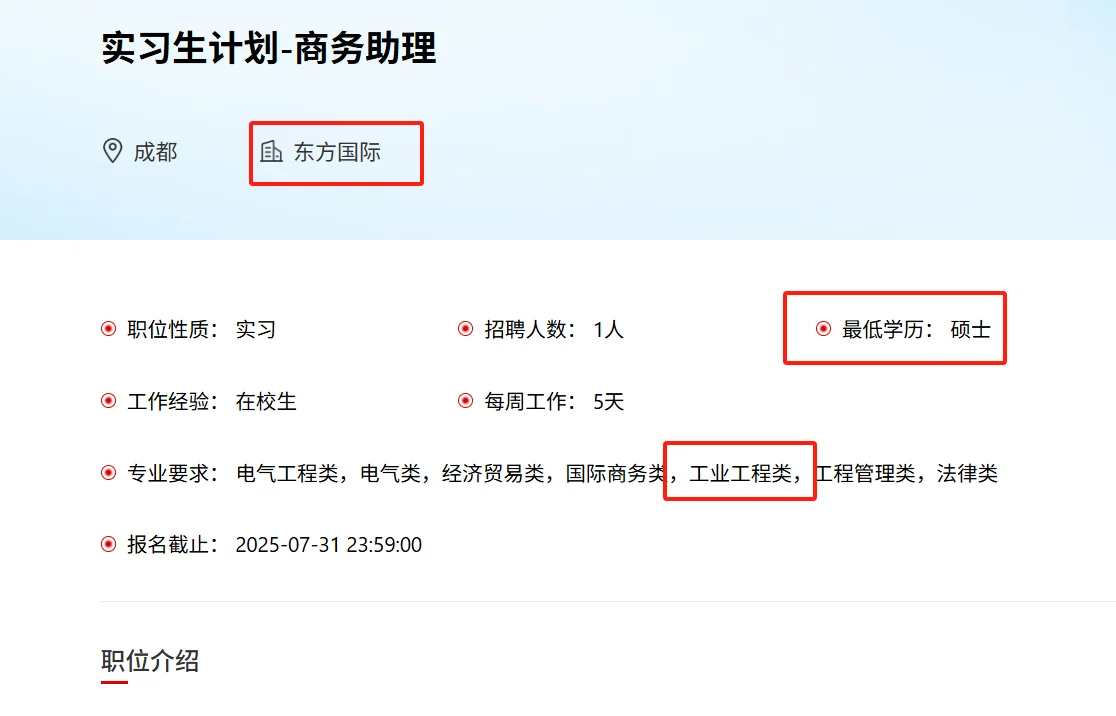This screenshot has width=1116, height=716.
Task: Click the major 经济贸易类
Action: pyautogui.click(x=493, y=473)
